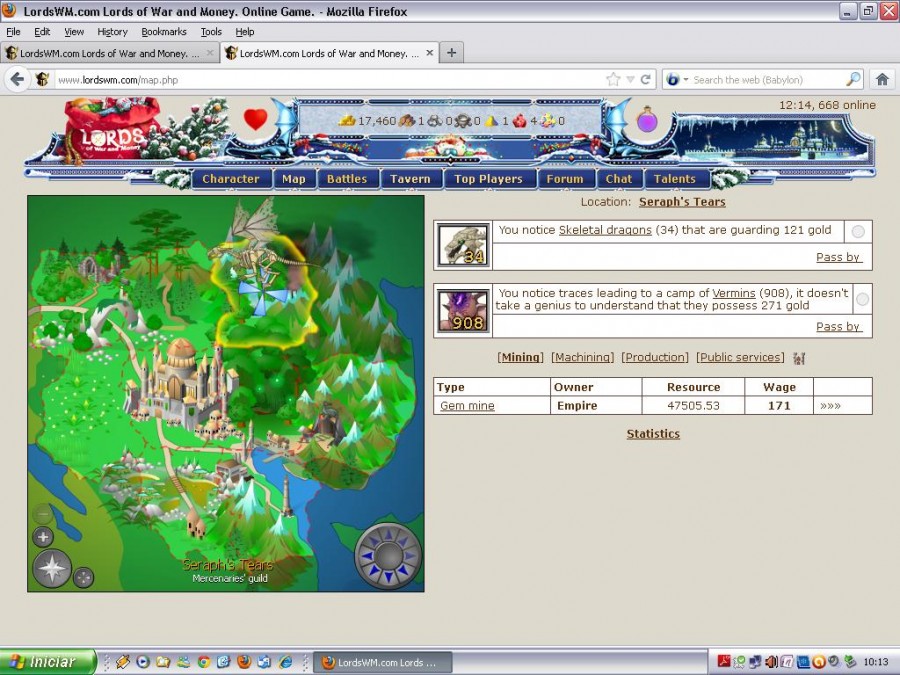This screenshot has height=675, width=900.
Task: Open the File menu
Action: pos(13,32)
